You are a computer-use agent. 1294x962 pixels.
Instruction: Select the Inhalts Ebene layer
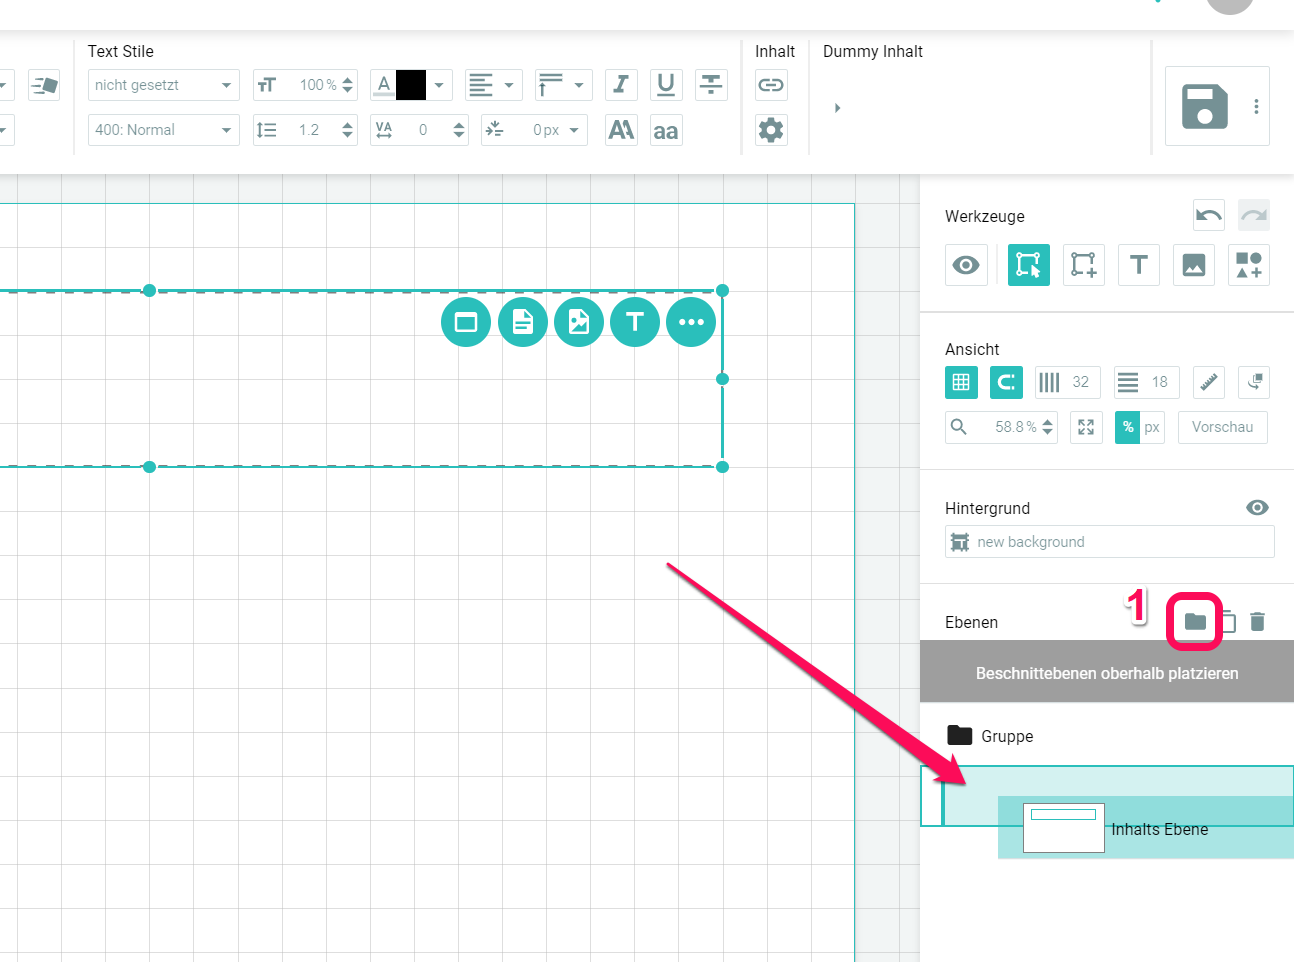point(1146,828)
